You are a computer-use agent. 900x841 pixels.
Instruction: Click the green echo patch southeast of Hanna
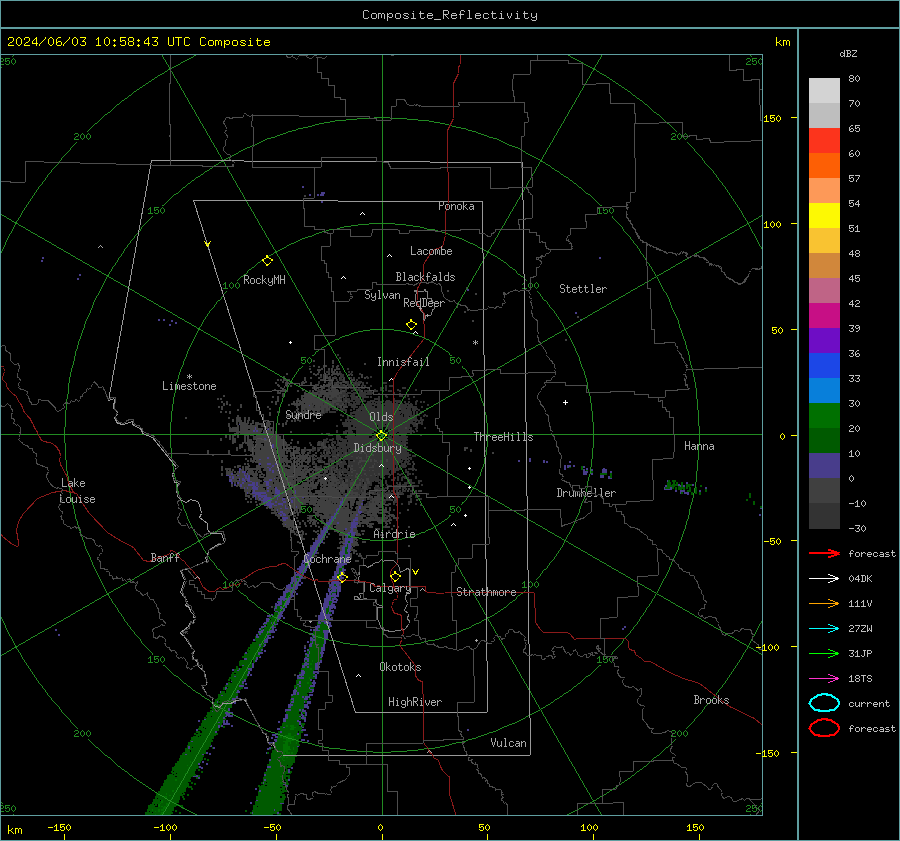tap(685, 487)
